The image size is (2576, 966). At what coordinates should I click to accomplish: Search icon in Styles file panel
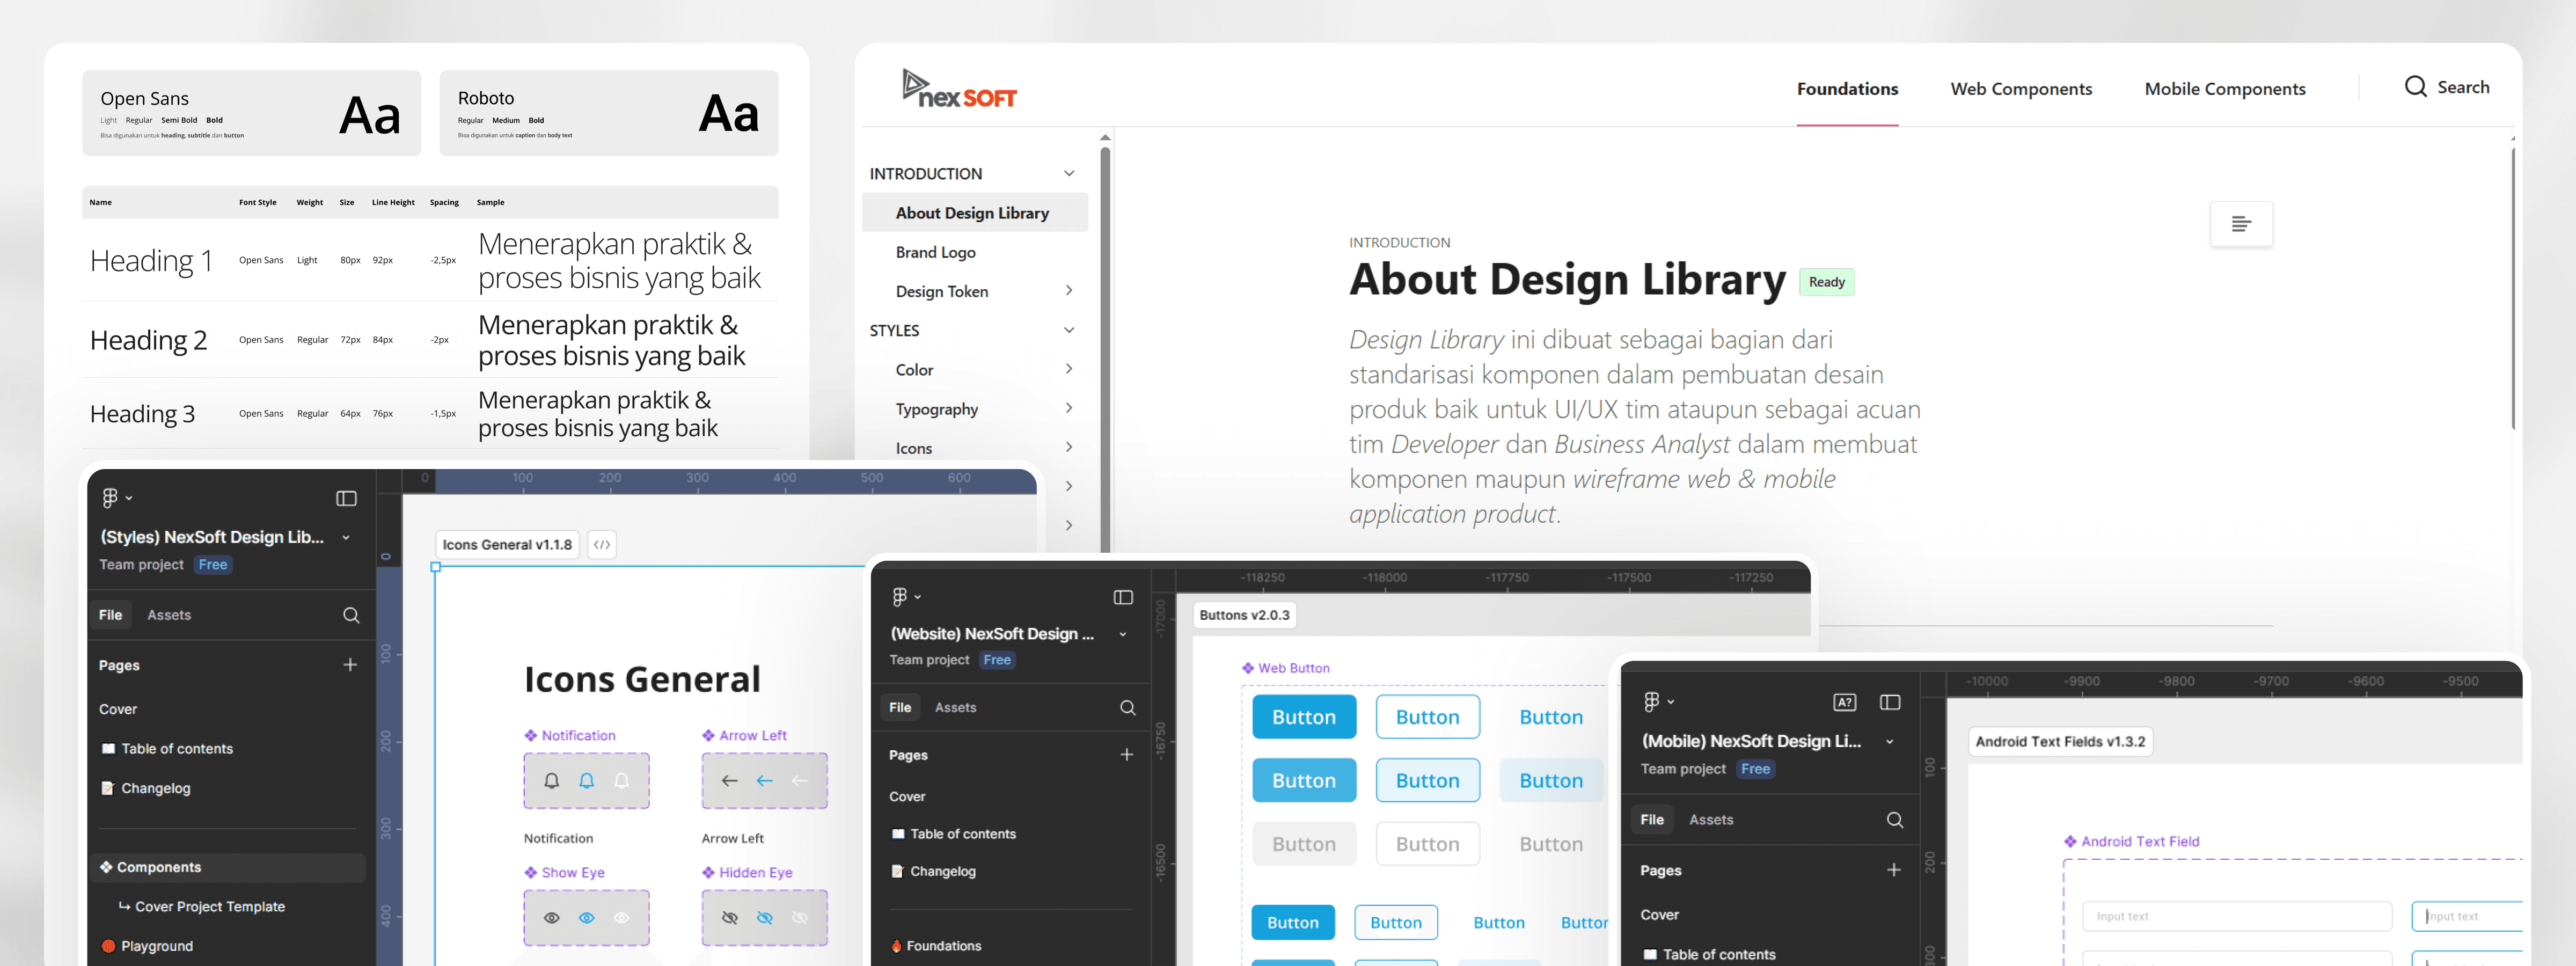pyautogui.click(x=351, y=615)
